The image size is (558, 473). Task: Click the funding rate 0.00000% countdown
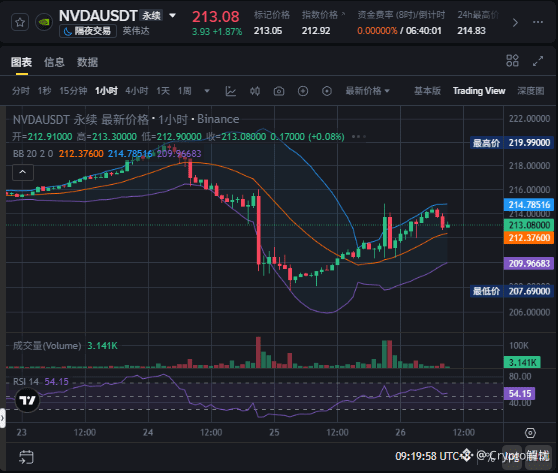399,31
